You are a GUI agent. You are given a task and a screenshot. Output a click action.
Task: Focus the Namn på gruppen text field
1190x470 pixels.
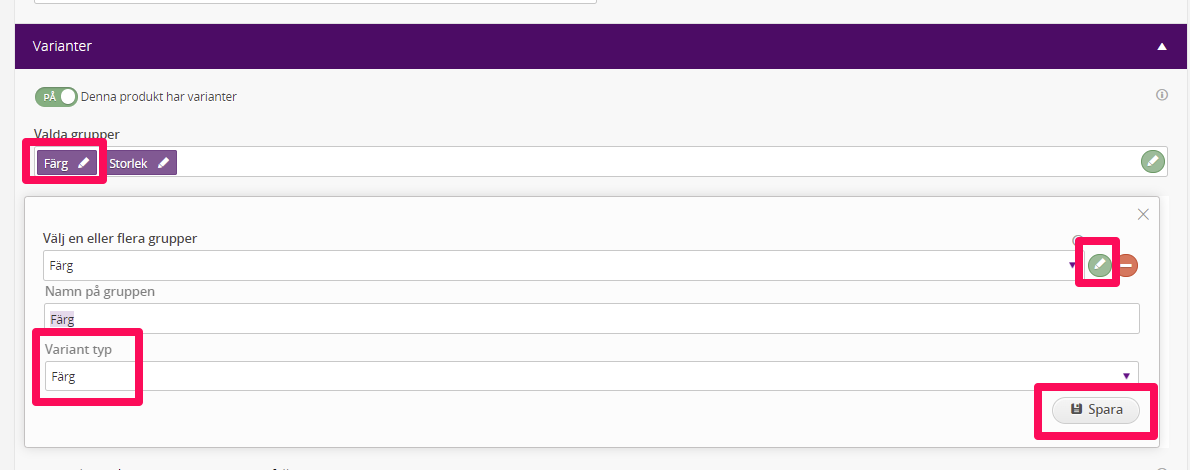pos(592,319)
